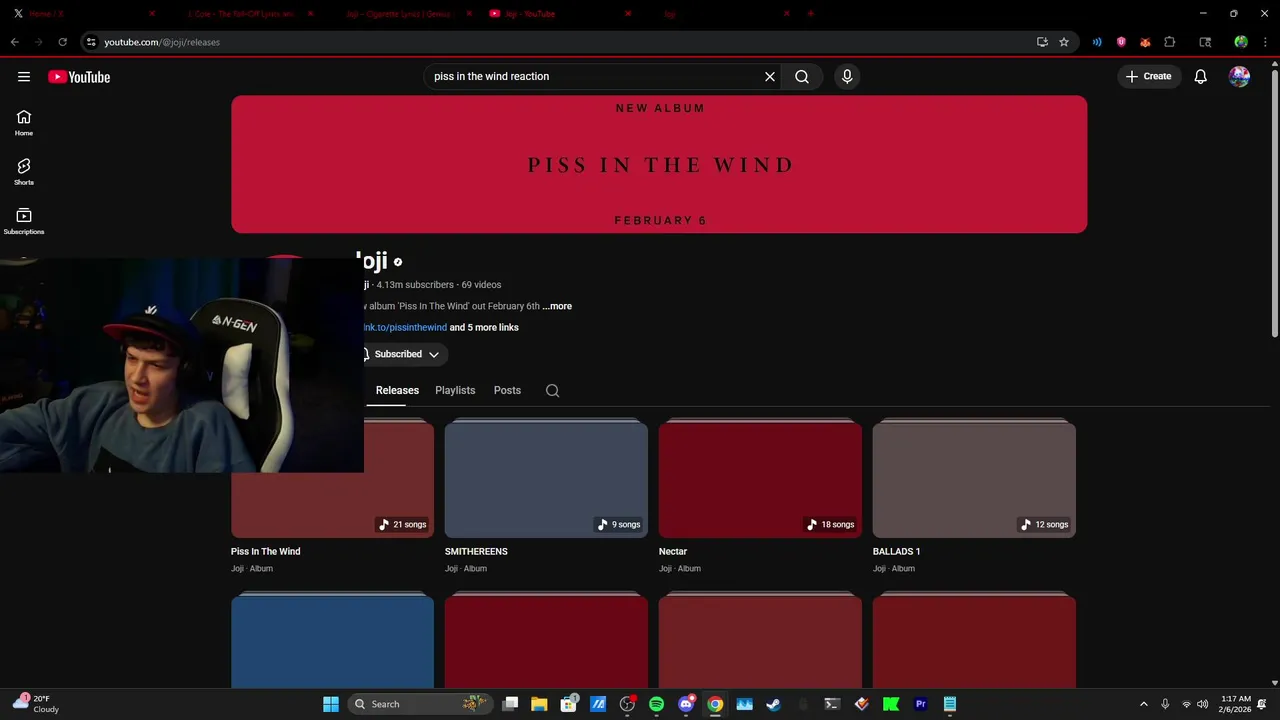Go to the YouTube logo home link
1280x720 pixels.
tap(79, 77)
